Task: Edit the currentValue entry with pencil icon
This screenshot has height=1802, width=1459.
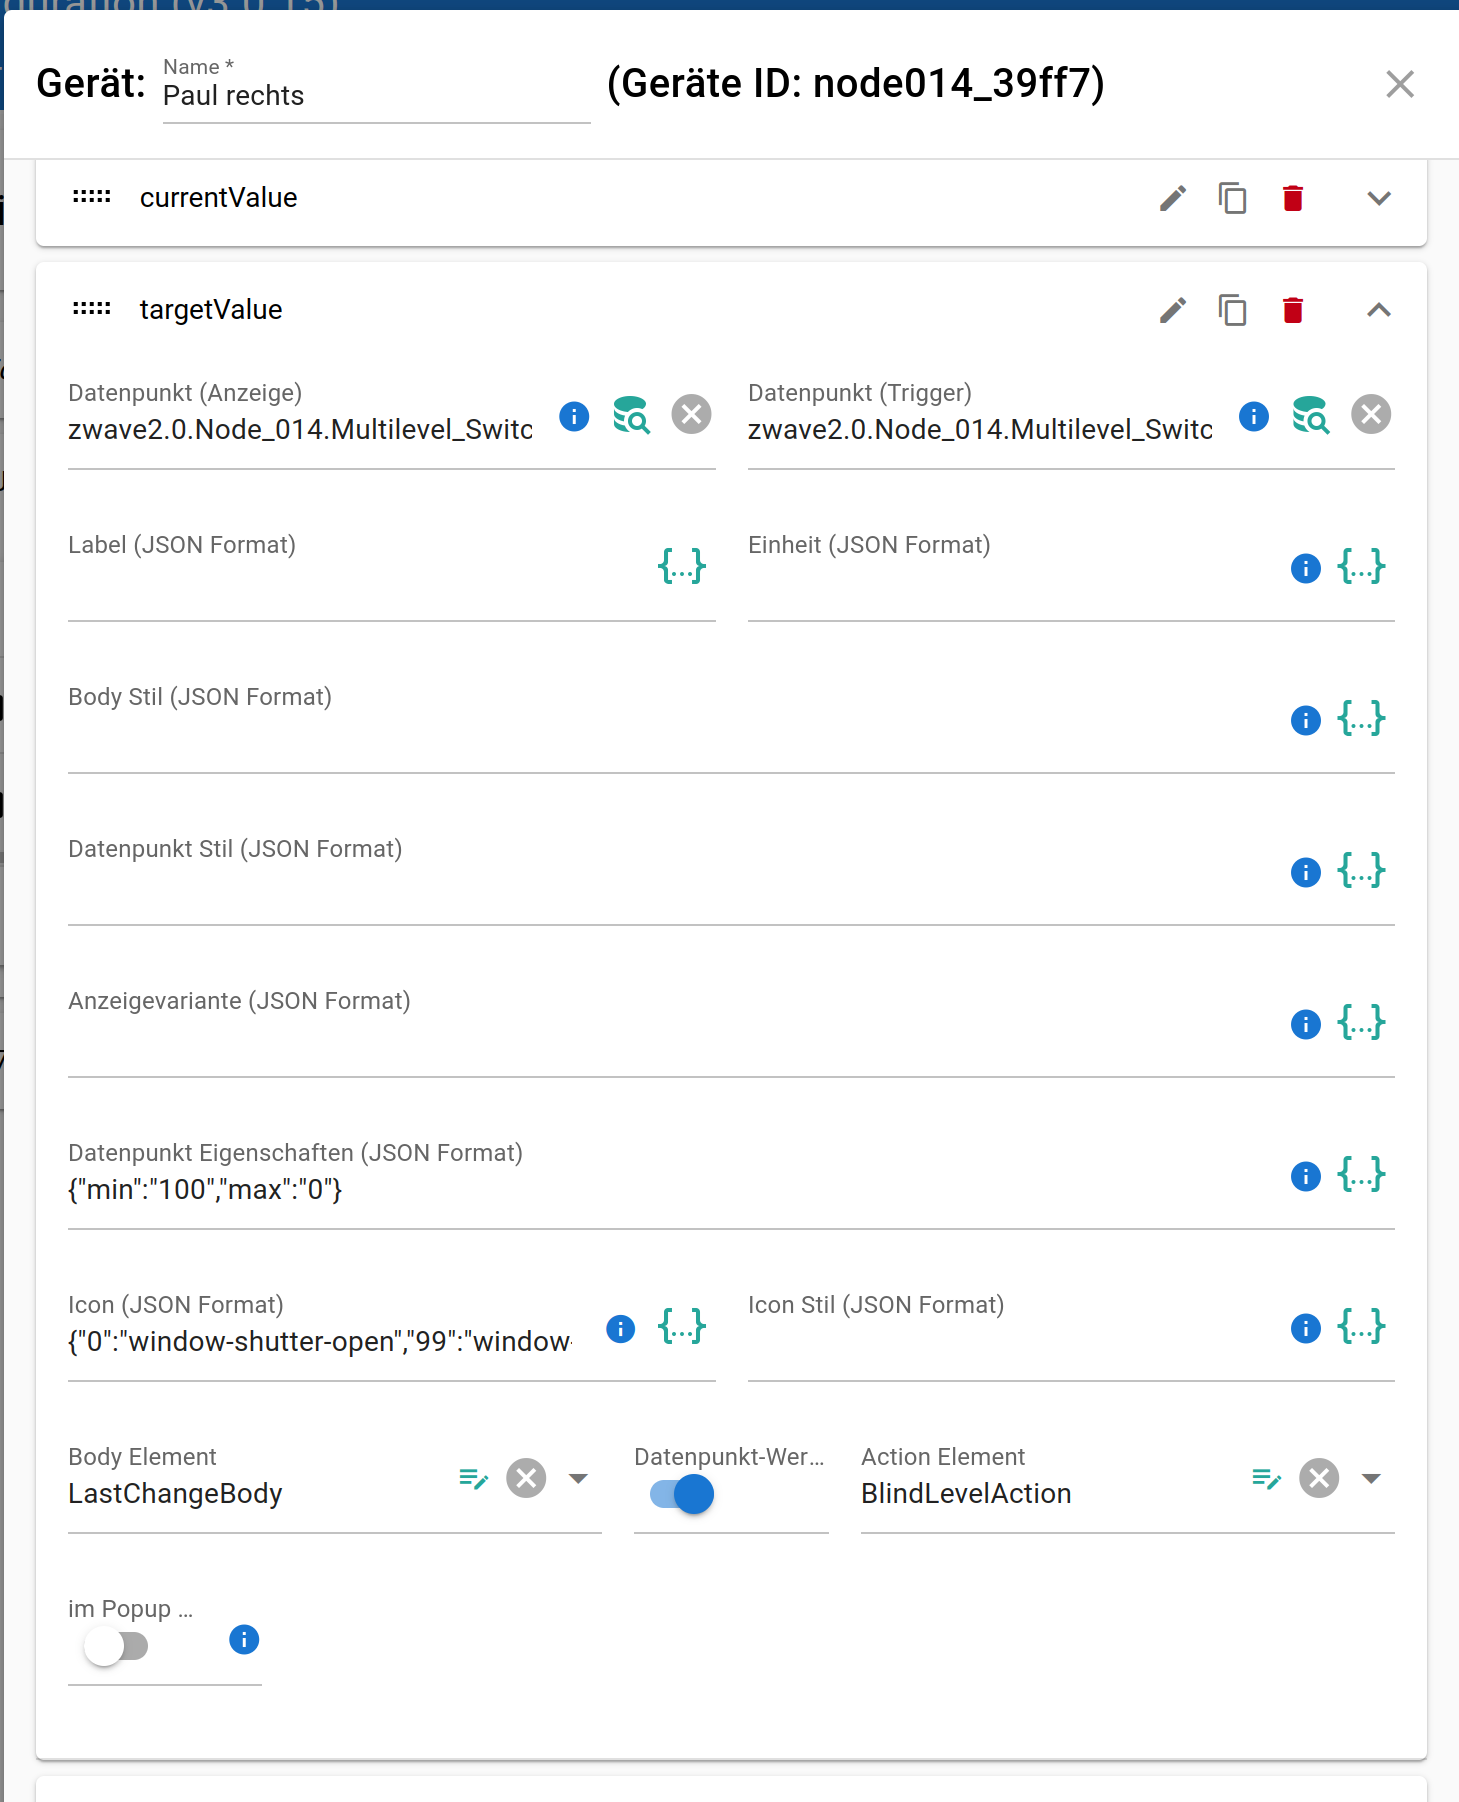Action: coord(1173,198)
